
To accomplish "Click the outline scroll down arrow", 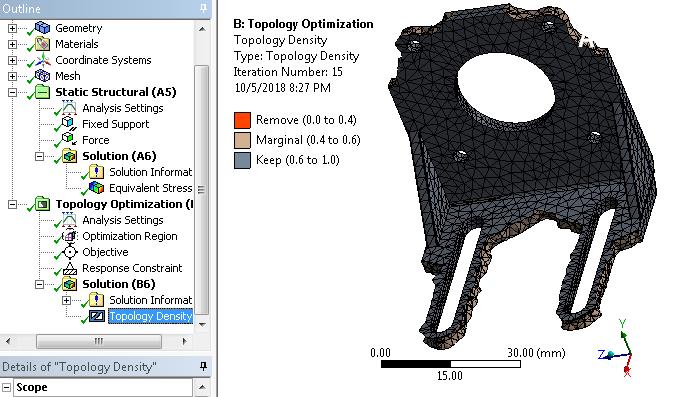I will tap(202, 324).
